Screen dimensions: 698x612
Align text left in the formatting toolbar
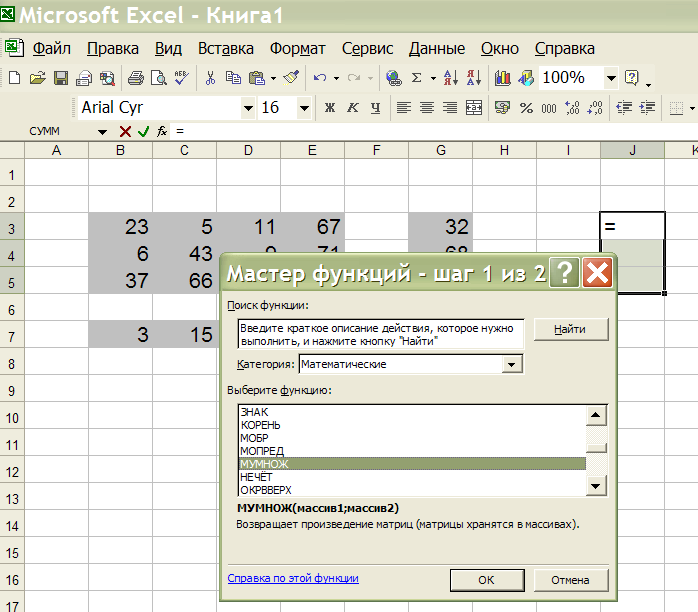(x=404, y=108)
